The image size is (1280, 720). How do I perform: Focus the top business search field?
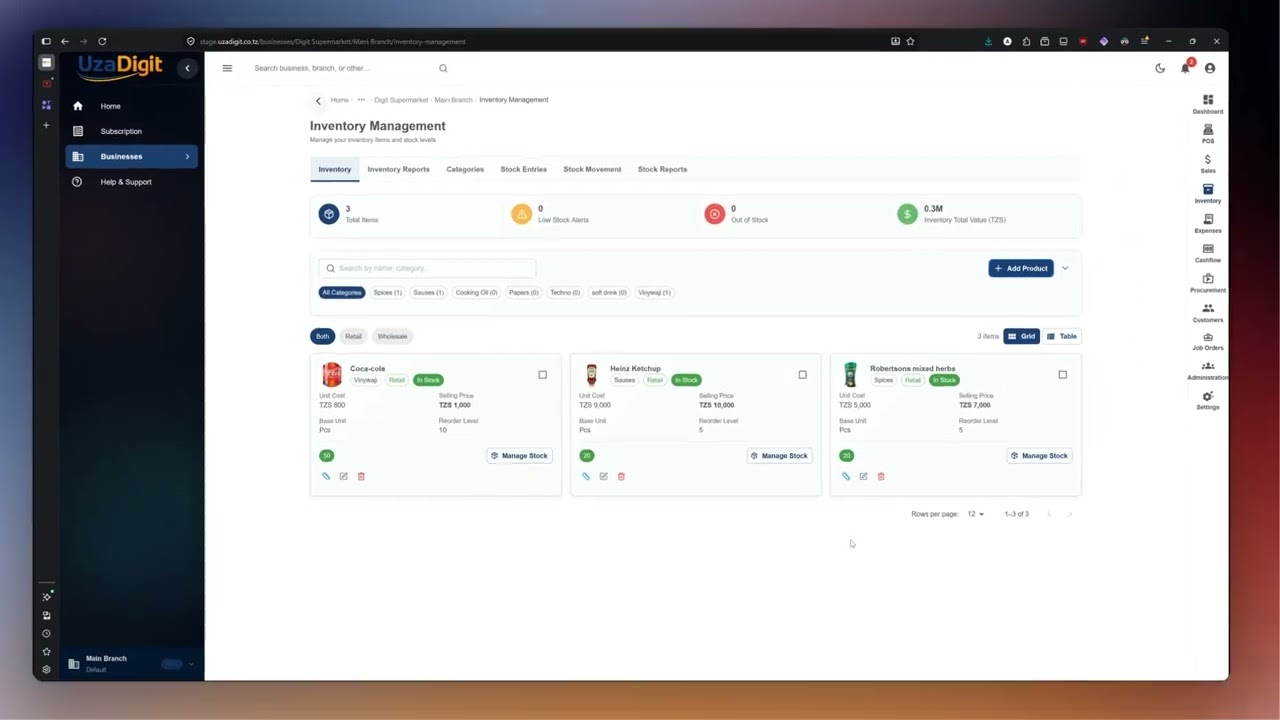pyautogui.click(x=341, y=68)
